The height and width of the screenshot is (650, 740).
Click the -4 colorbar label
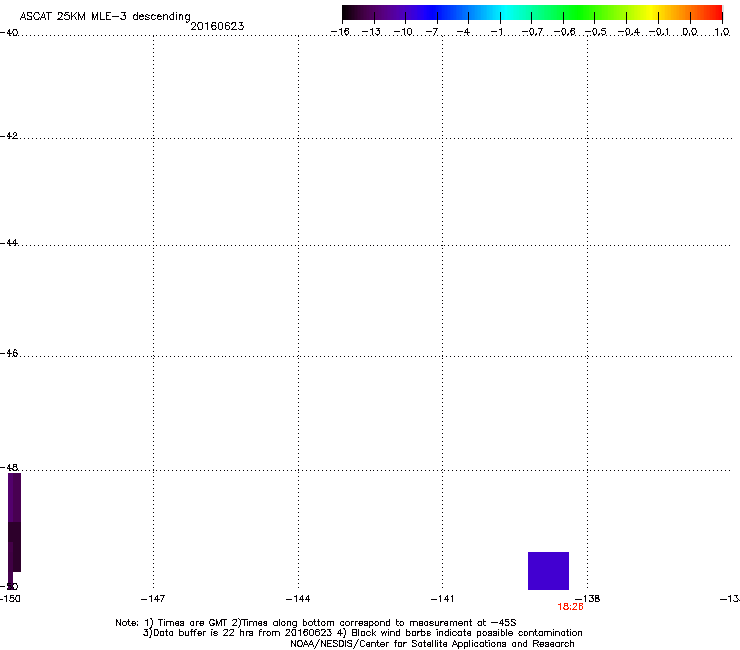(463, 32)
